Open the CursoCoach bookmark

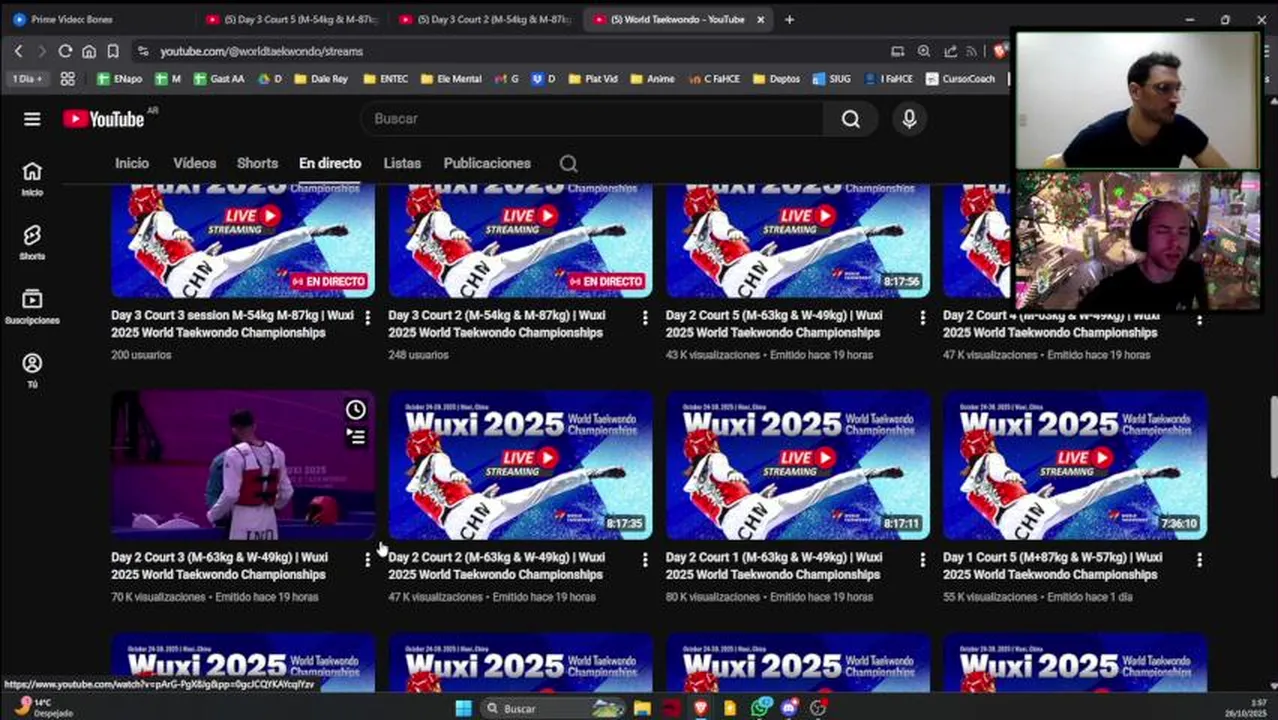pos(960,79)
